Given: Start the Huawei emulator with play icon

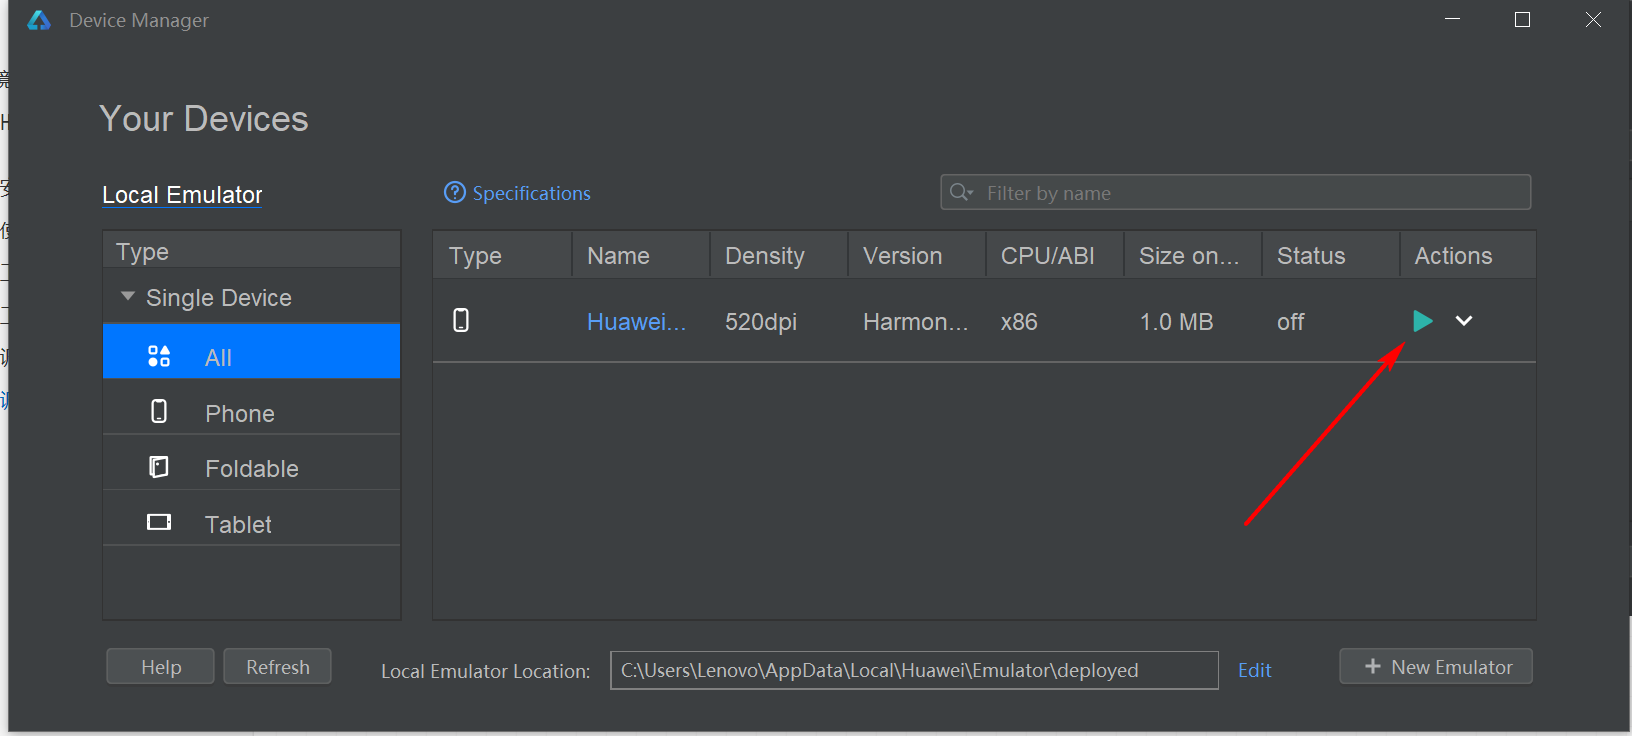Looking at the screenshot, I should (x=1422, y=321).
